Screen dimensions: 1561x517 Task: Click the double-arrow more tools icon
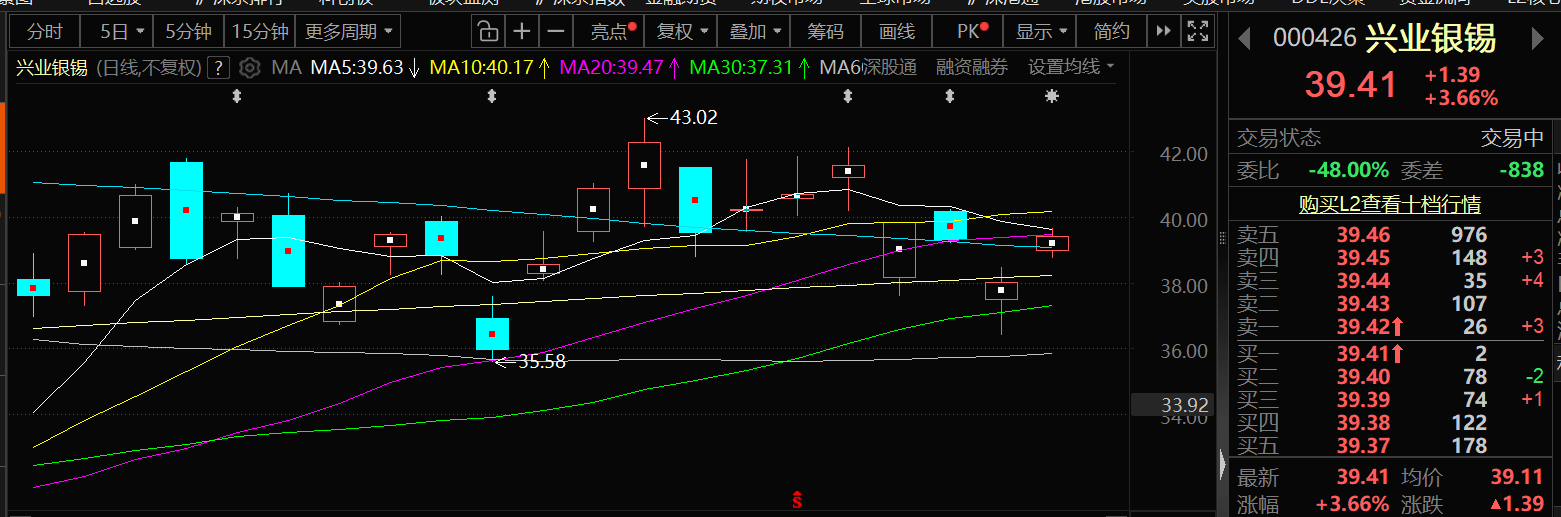point(1162,32)
